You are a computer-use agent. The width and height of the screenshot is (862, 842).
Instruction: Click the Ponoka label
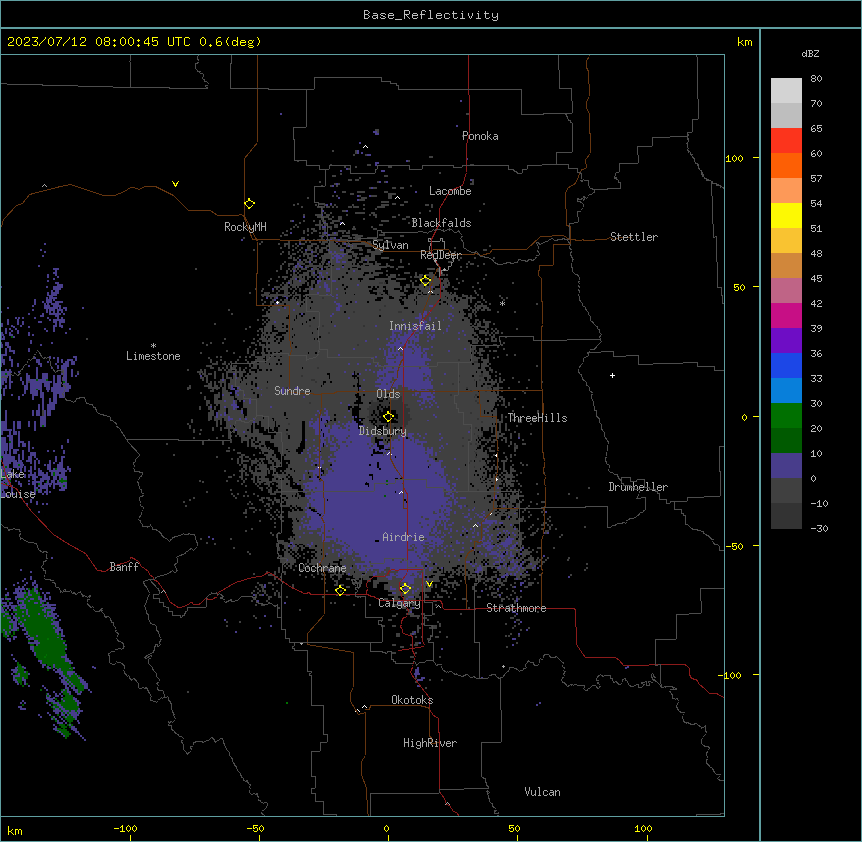(480, 136)
